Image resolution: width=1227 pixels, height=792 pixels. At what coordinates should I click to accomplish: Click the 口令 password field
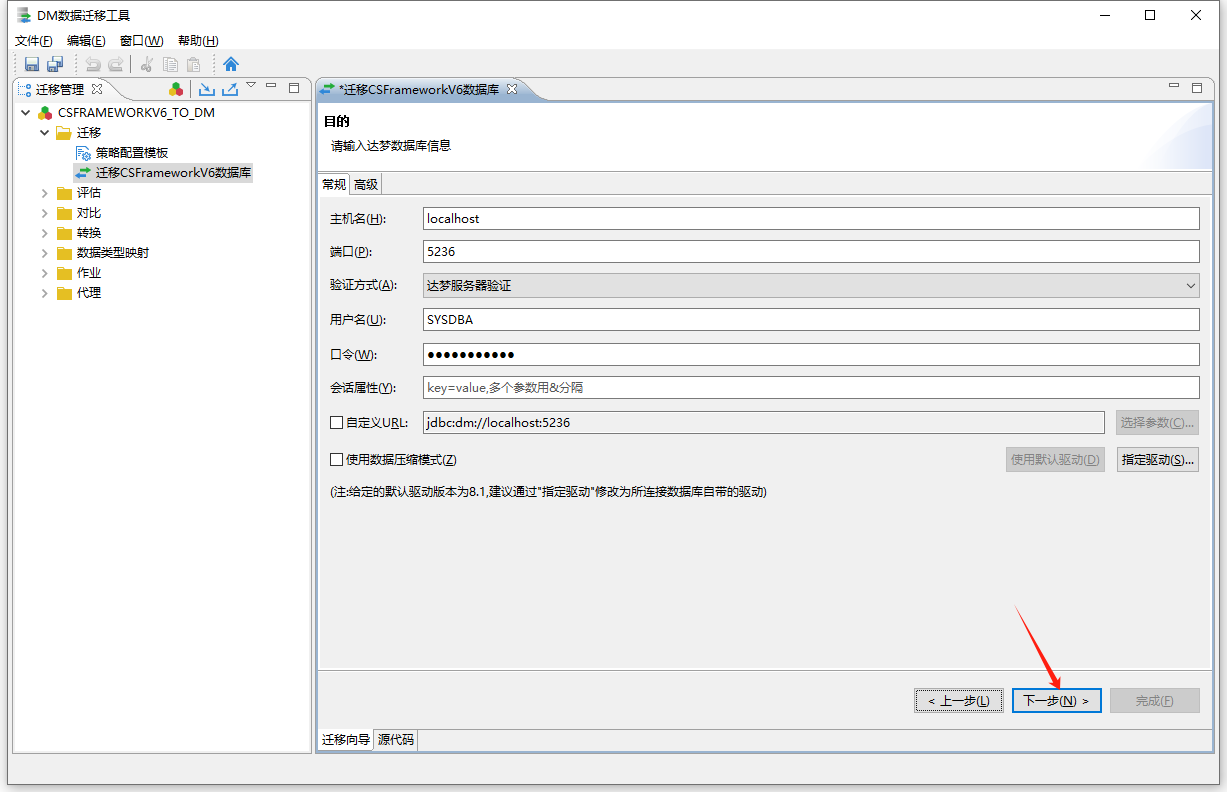click(811, 355)
